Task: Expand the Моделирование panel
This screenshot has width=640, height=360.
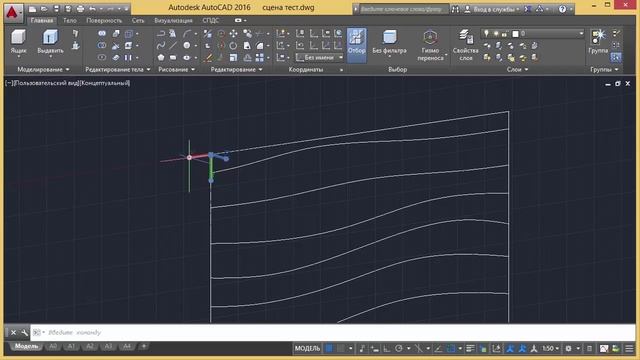Action: pyautogui.click(x=43, y=69)
